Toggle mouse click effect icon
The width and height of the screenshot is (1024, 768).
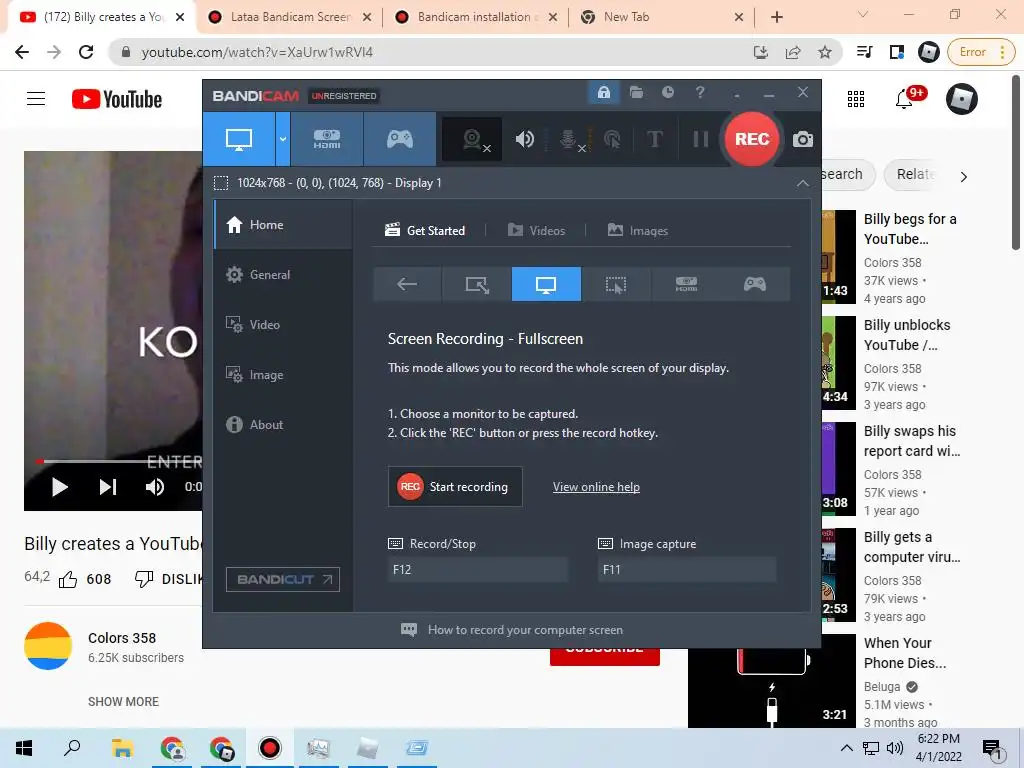(x=612, y=139)
